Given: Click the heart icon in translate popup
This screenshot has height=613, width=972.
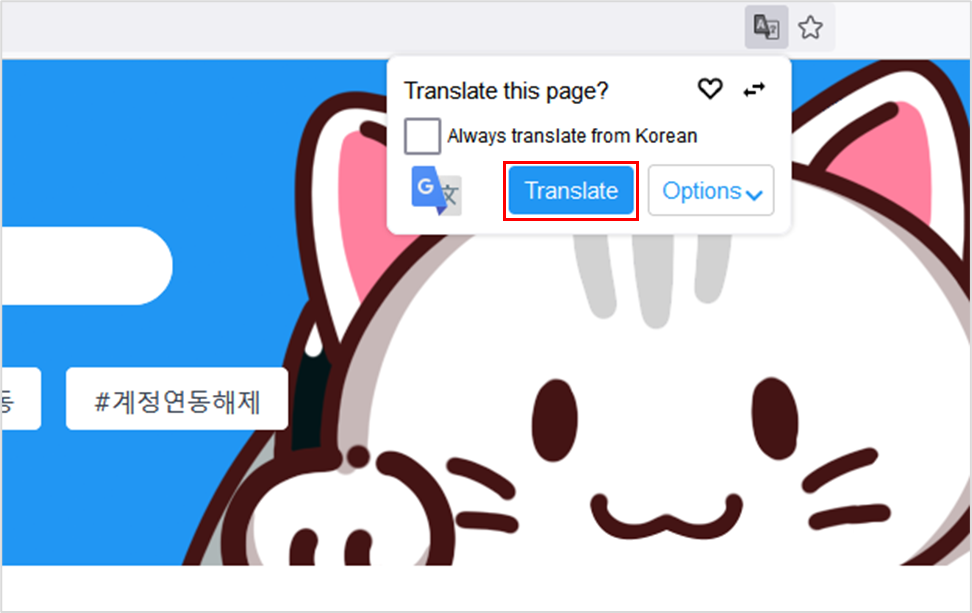Looking at the screenshot, I should pos(709,90).
